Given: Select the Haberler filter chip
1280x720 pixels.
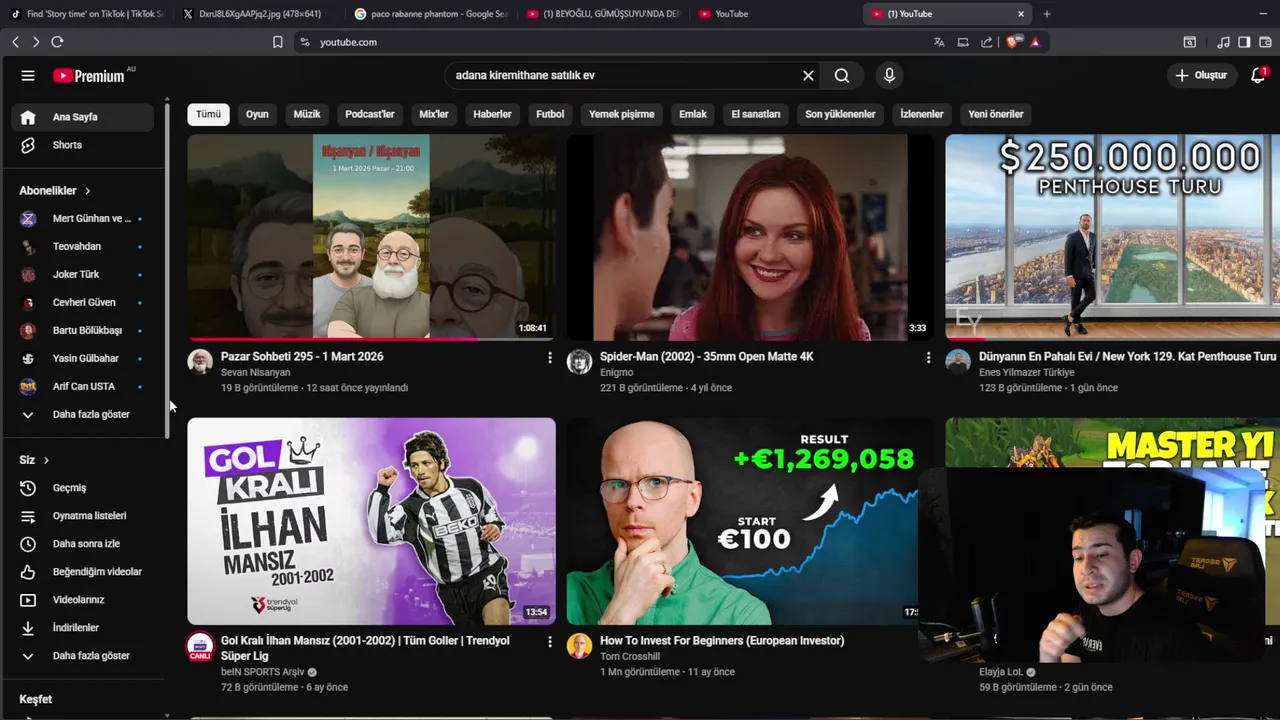Looking at the screenshot, I should pos(492,114).
